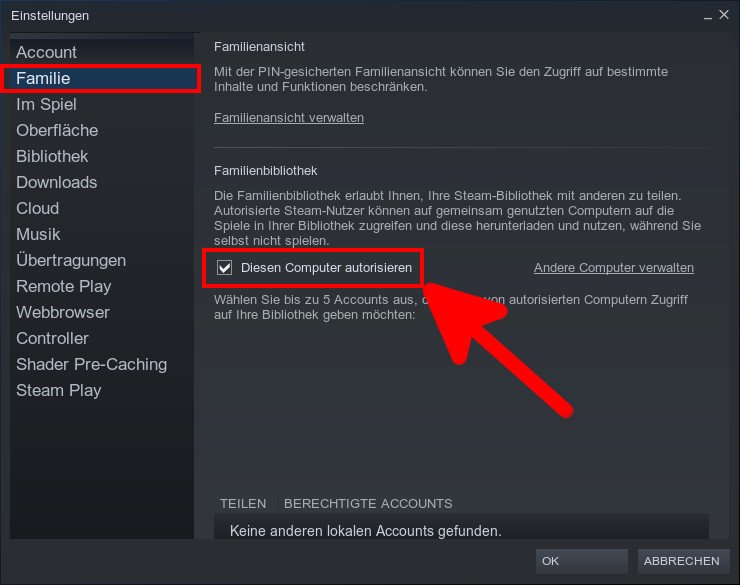Open Übertragungen settings
This screenshot has height=585, width=740.
pyautogui.click(x=71, y=260)
